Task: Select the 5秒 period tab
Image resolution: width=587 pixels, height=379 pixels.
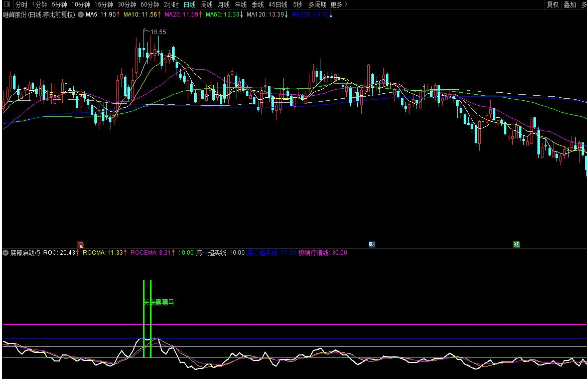Action: pos(297,4)
